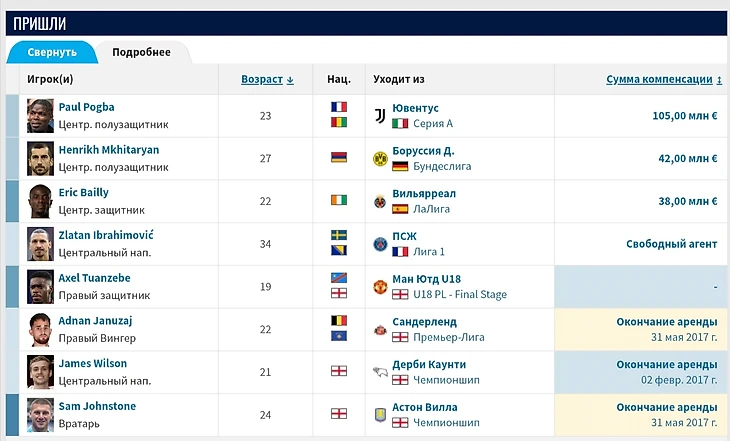
Task: Select the Свернуть tab
Action: (x=51, y=52)
